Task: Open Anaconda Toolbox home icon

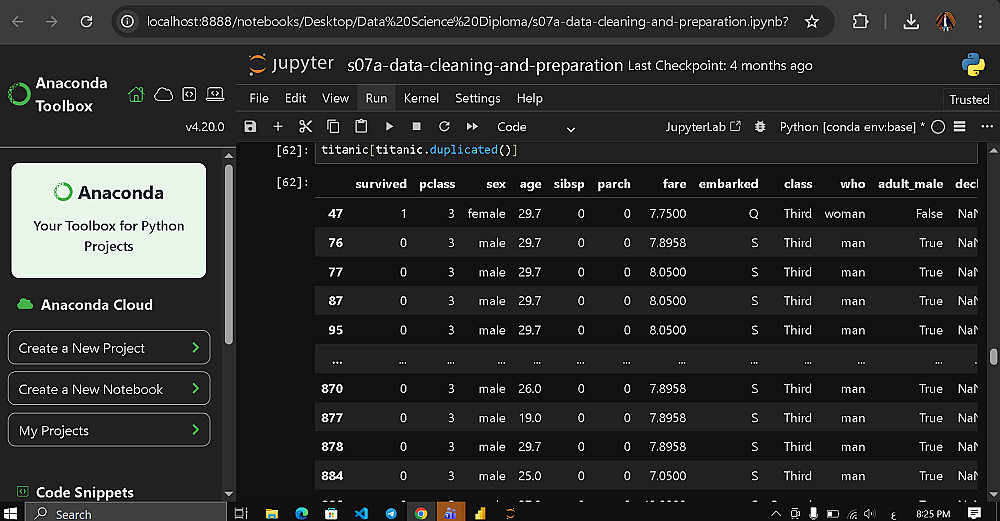Action: point(136,94)
